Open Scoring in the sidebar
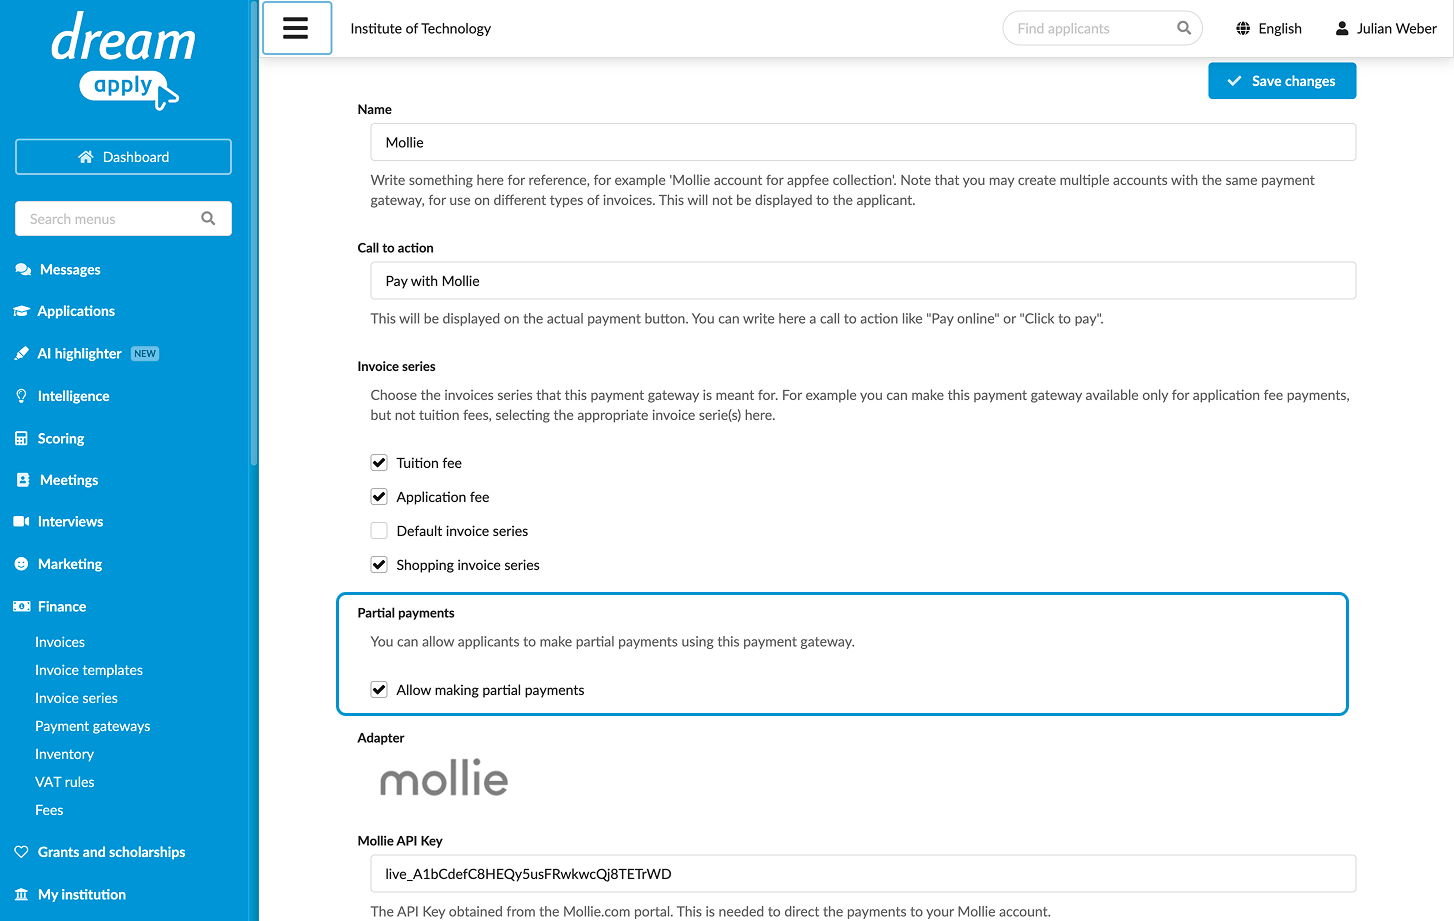 tap(60, 438)
